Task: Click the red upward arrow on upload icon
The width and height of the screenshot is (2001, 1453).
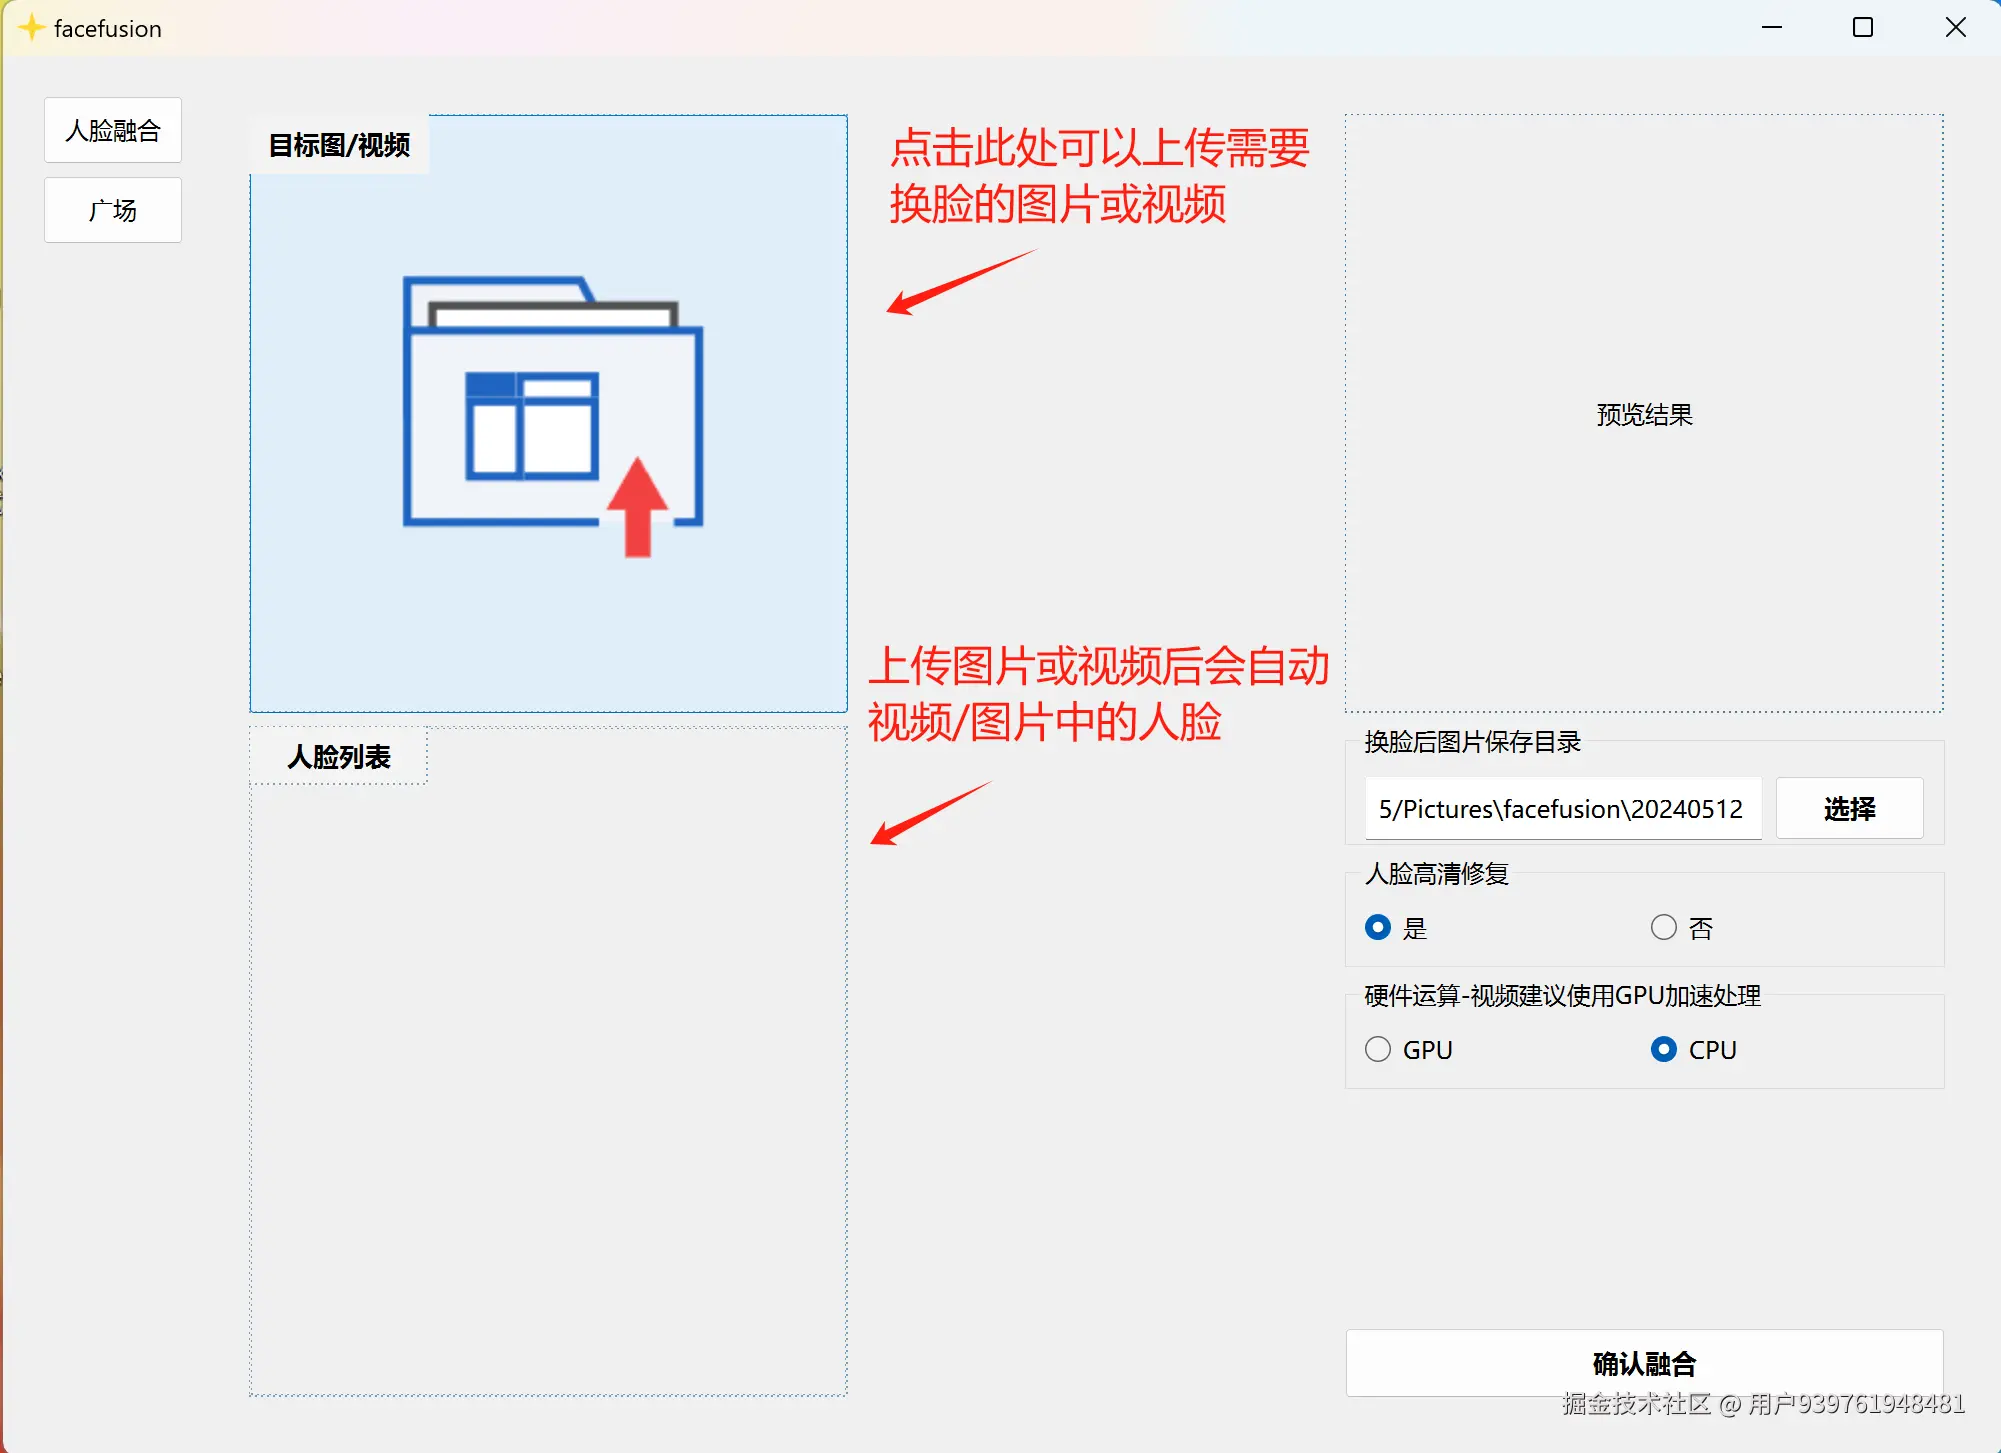Action: (x=638, y=507)
